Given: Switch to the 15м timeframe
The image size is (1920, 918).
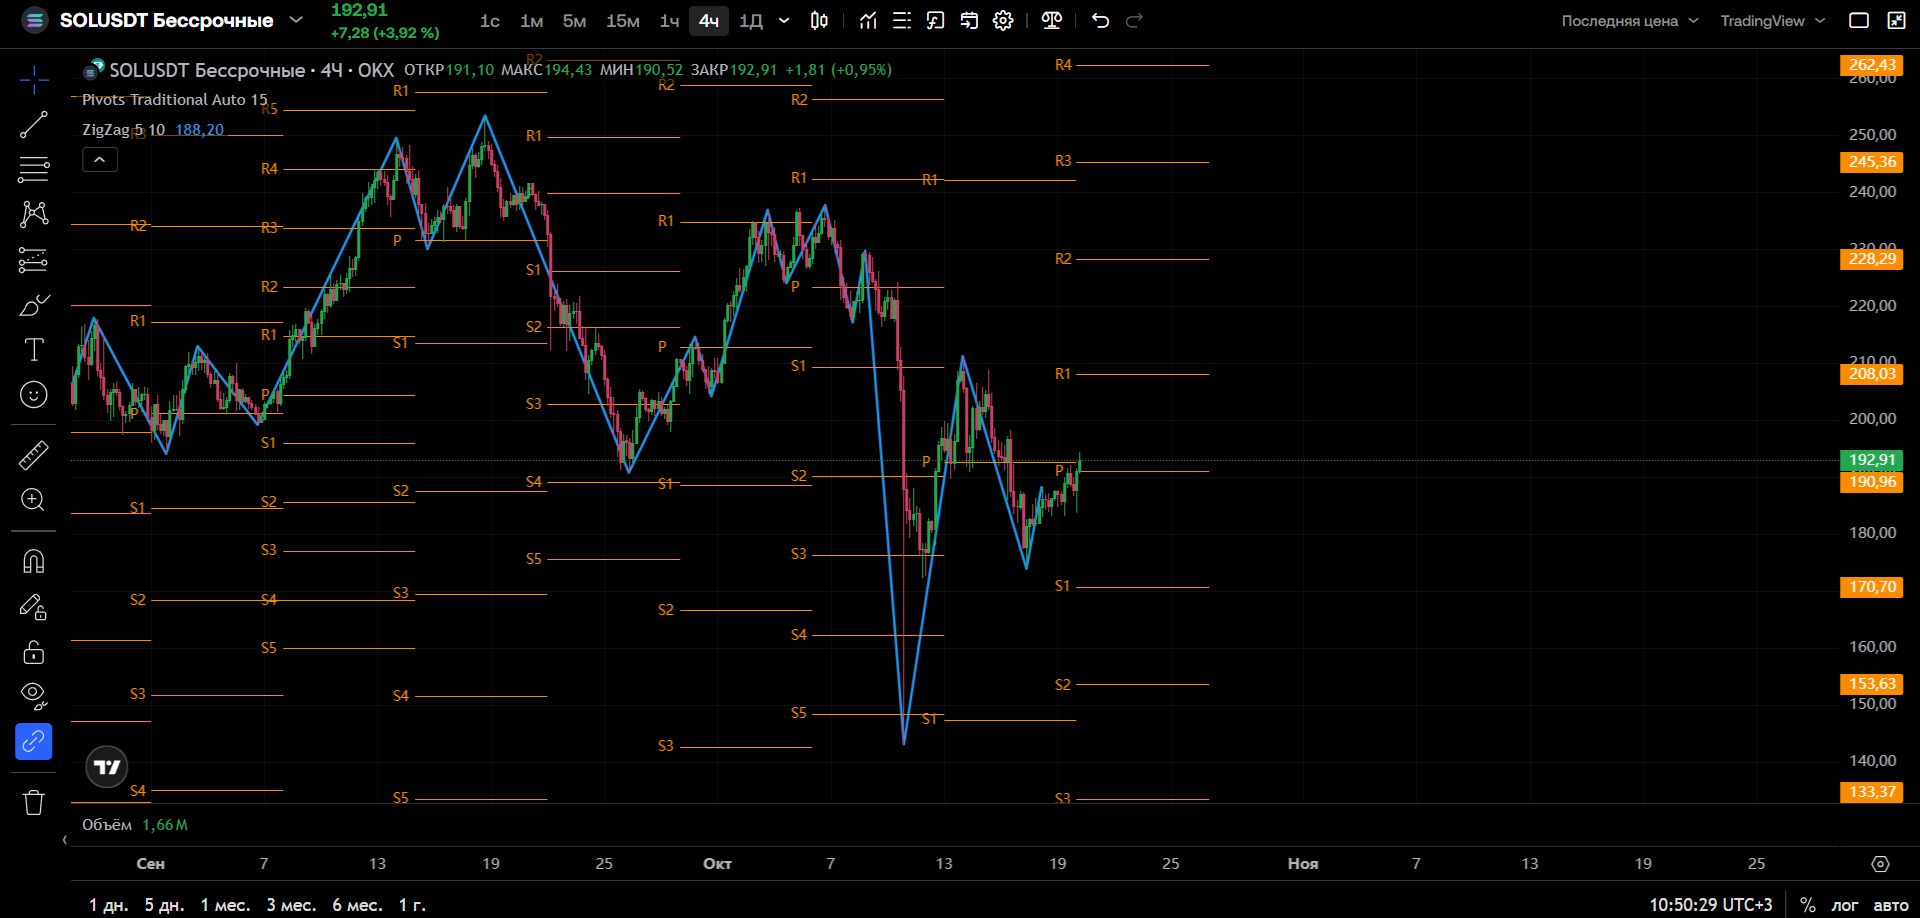Looking at the screenshot, I should pyautogui.click(x=623, y=21).
